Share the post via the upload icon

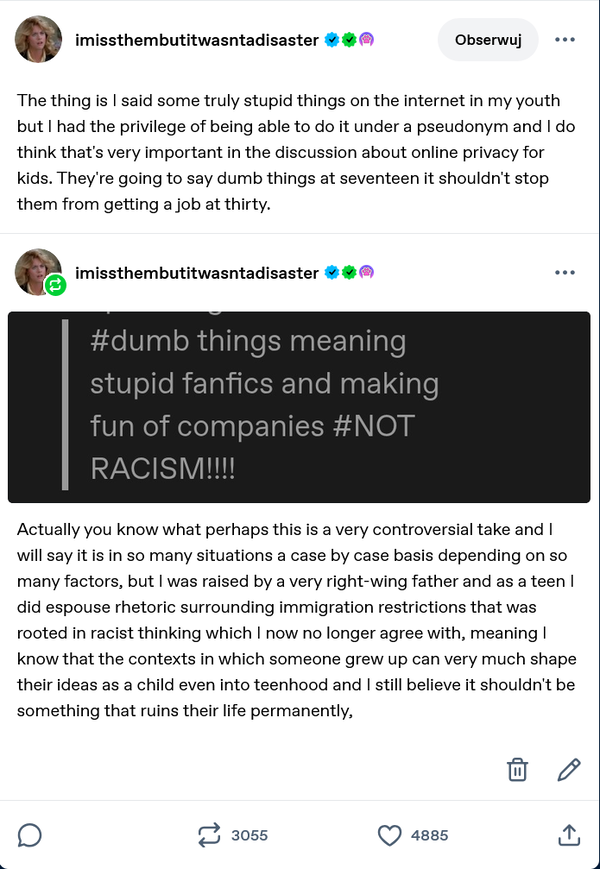click(x=568, y=835)
